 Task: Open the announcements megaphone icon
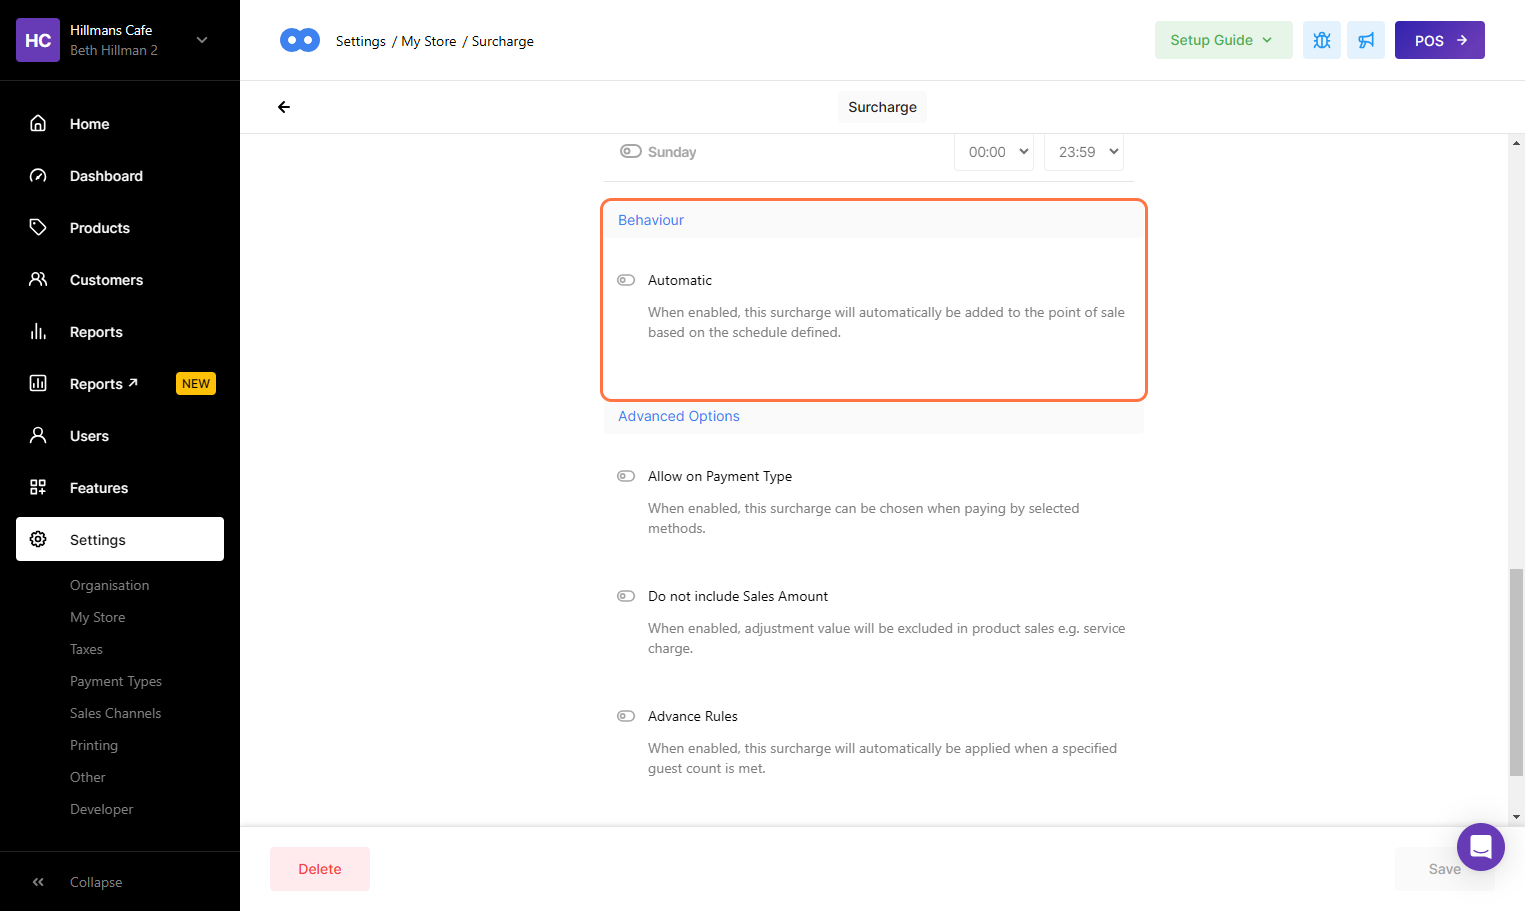pyautogui.click(x=1365, y=40)
